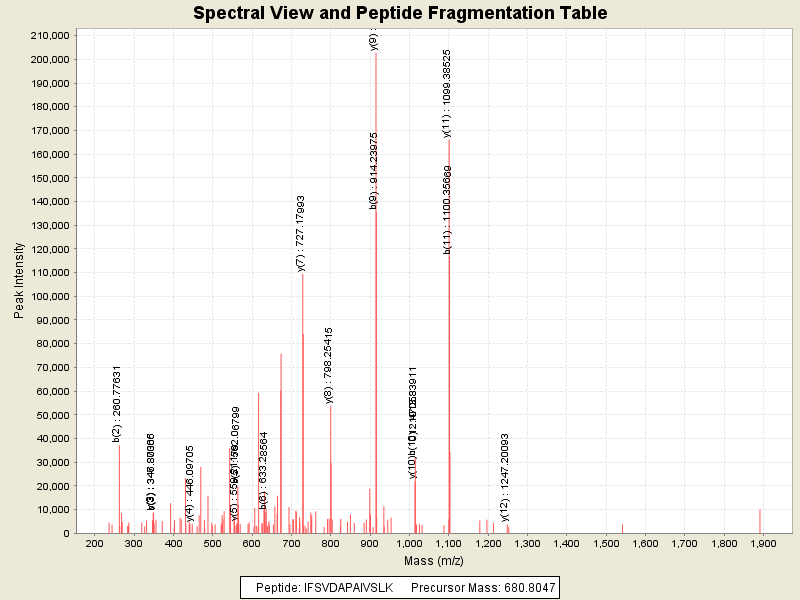This screenshot has height=600, width=800.
Task: Click the b(2) peak label at 260.77631
Action: tap(117, 403)
